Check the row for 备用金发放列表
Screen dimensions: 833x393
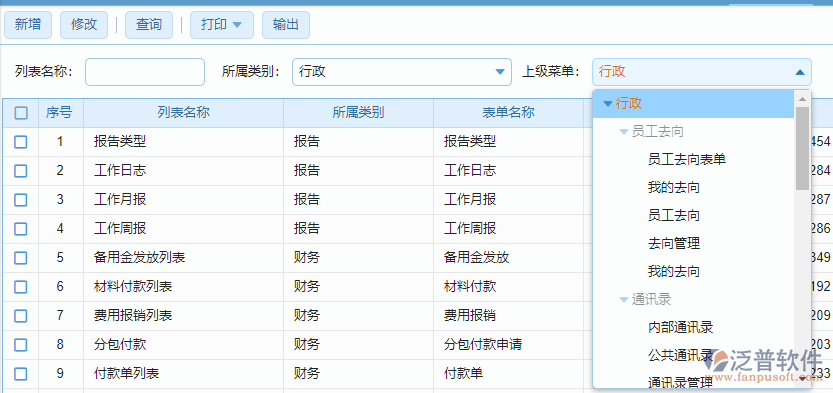pyautogui.click(x=21, y=258)
